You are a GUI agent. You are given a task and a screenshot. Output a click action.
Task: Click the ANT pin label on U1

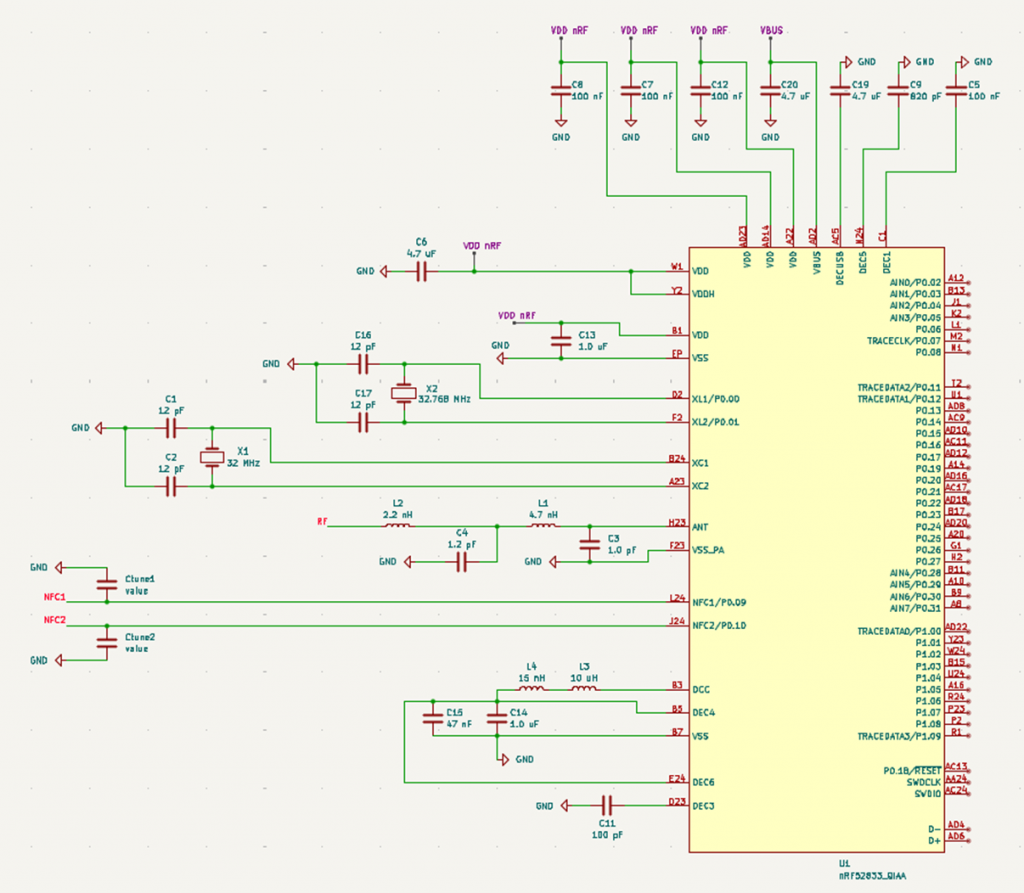click(x=701, y=526)
